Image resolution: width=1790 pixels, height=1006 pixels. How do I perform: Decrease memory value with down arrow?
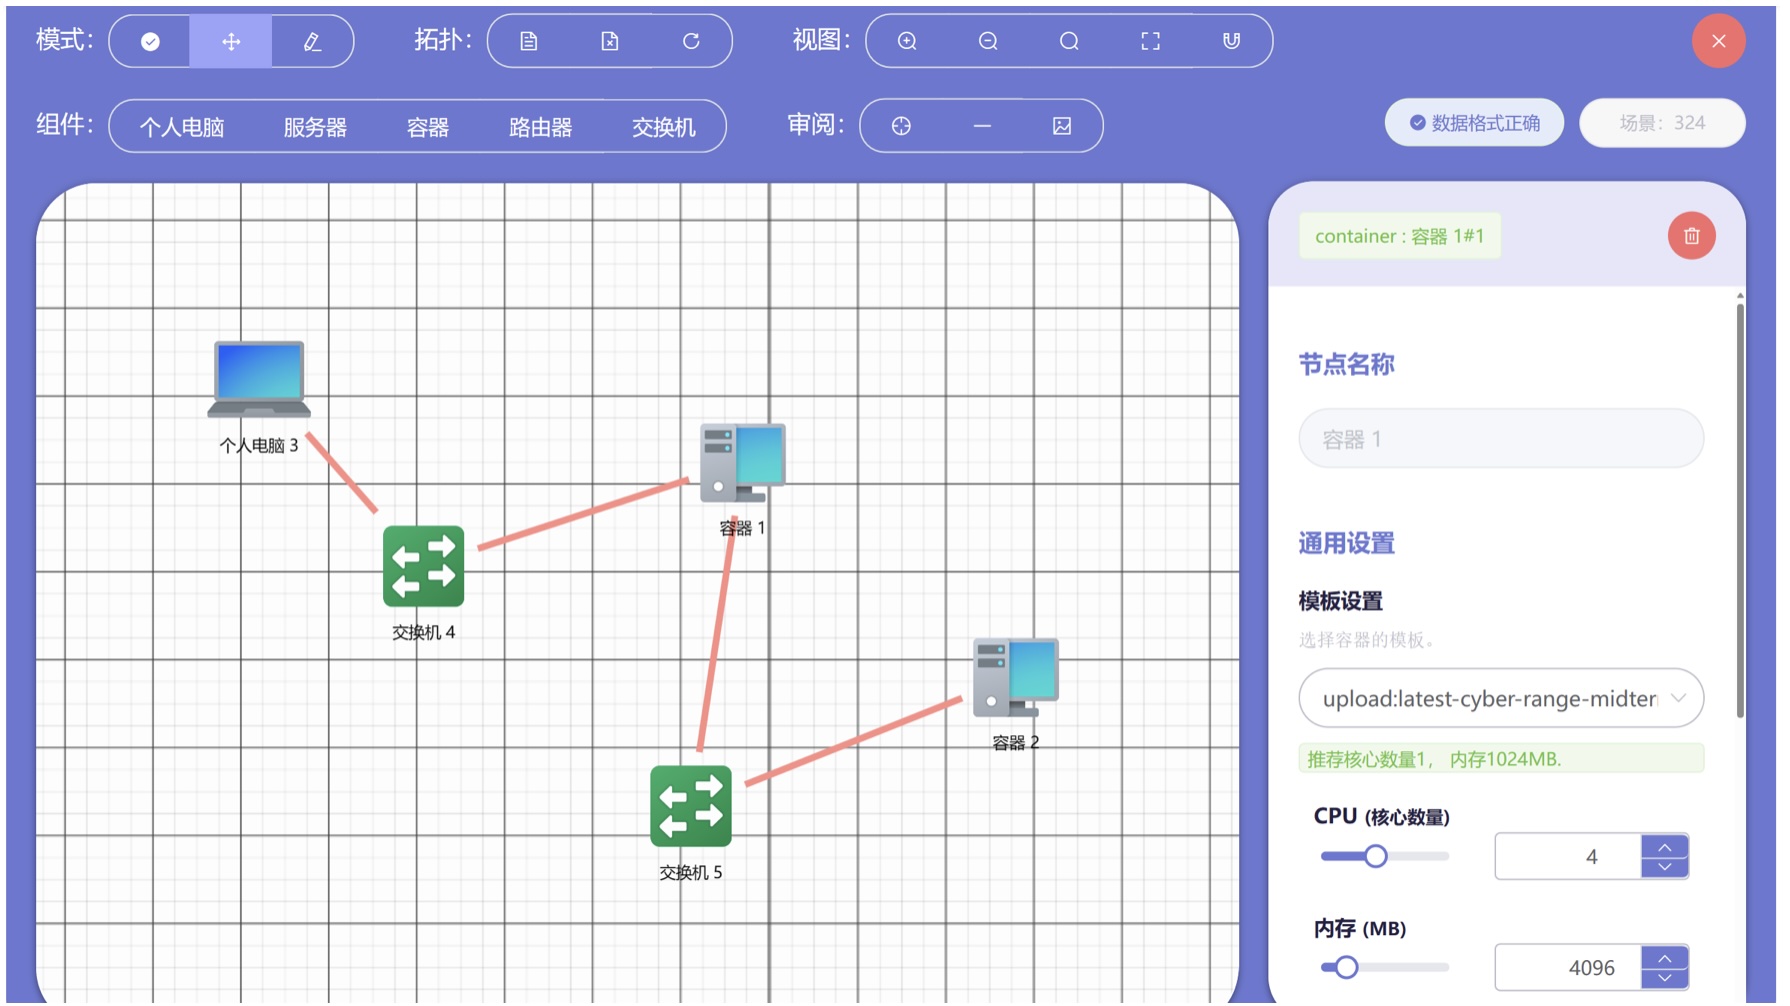(1665, 978)
